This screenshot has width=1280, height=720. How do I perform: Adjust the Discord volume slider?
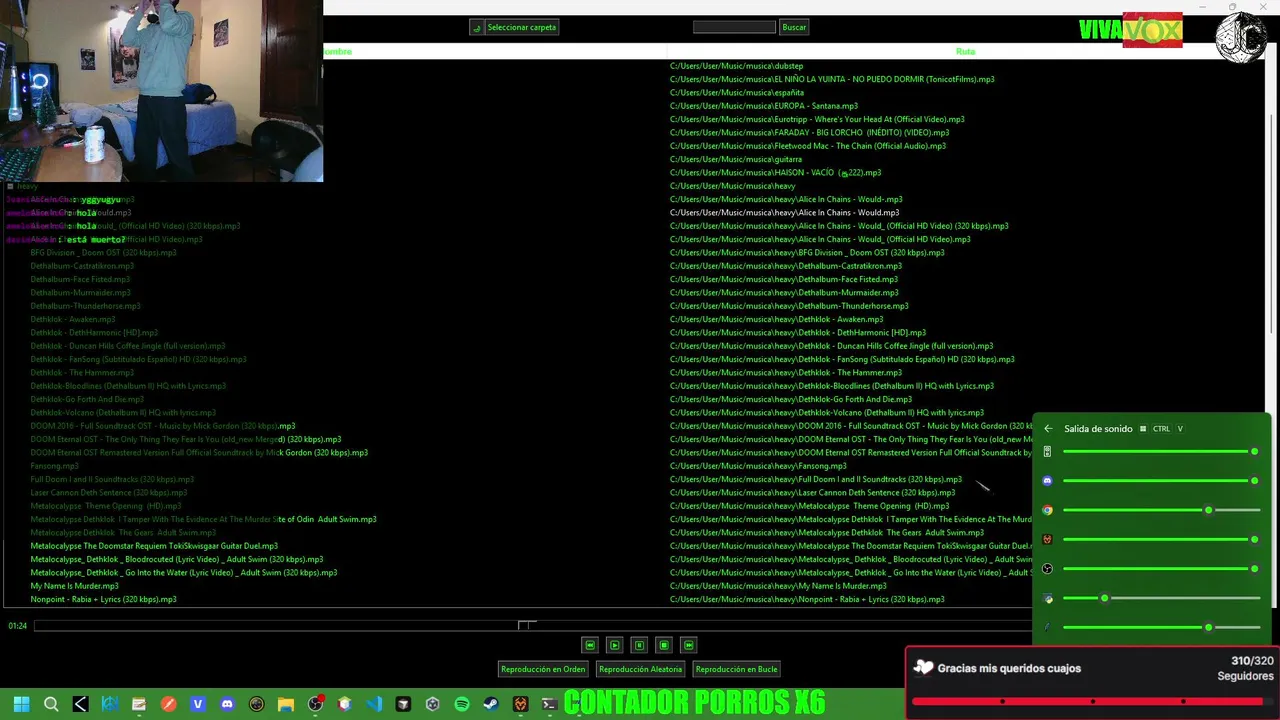pyautogui.click(x=1160, y=481)
